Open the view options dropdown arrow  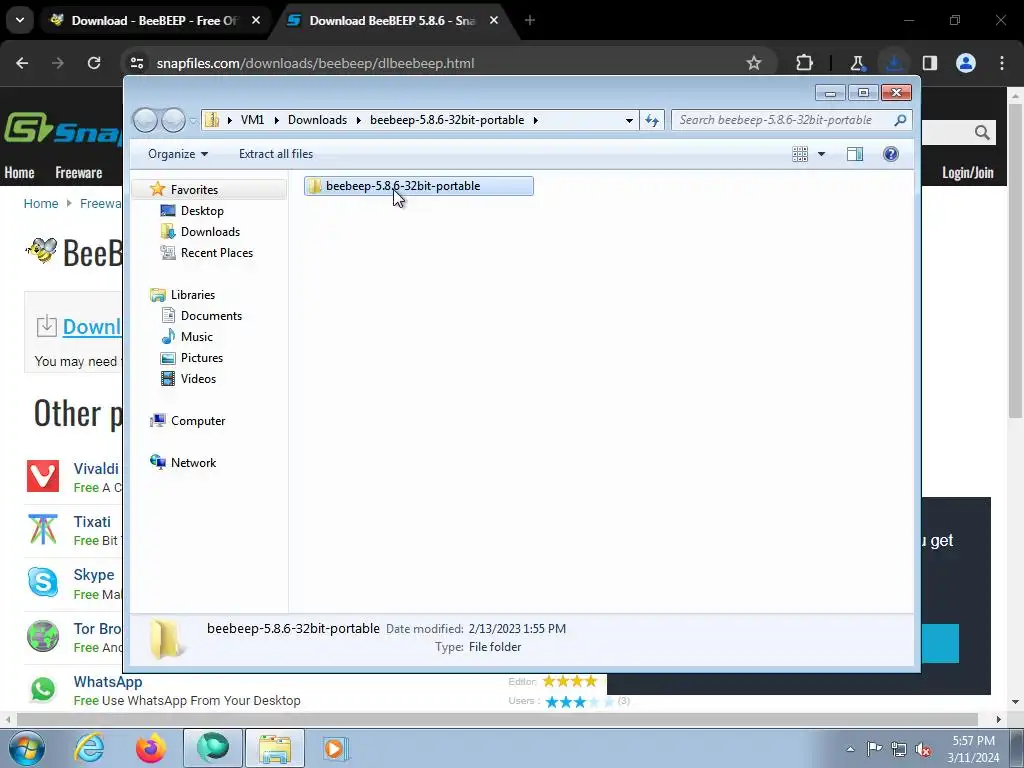pos(822,154)
